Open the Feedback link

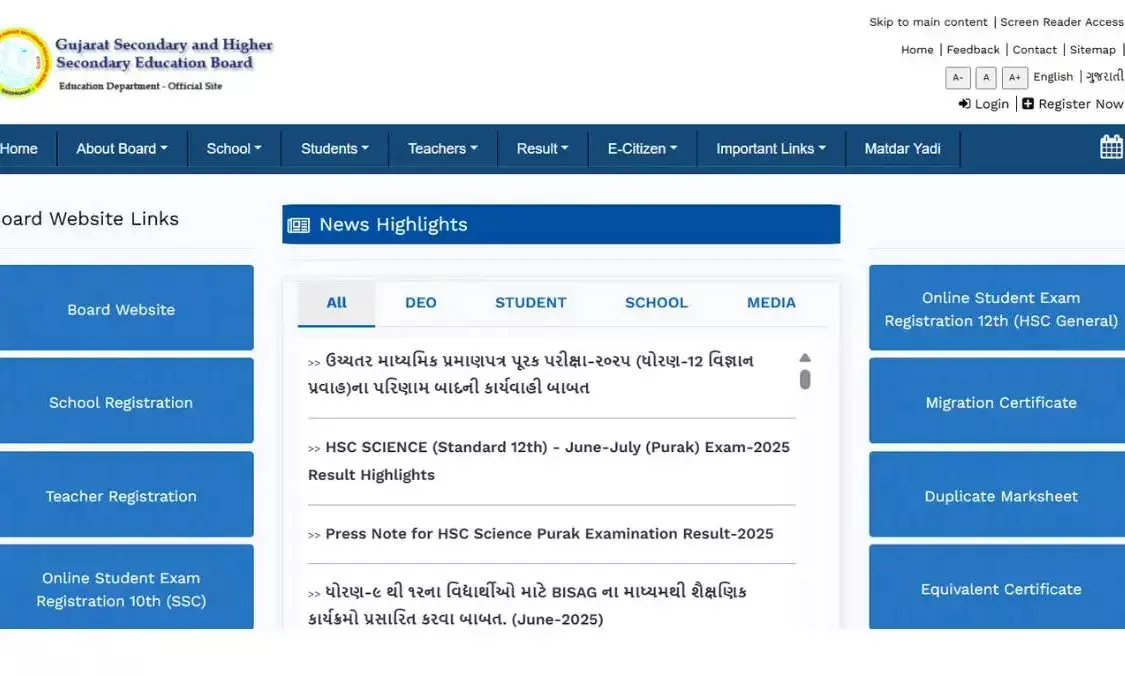(973, 49)
